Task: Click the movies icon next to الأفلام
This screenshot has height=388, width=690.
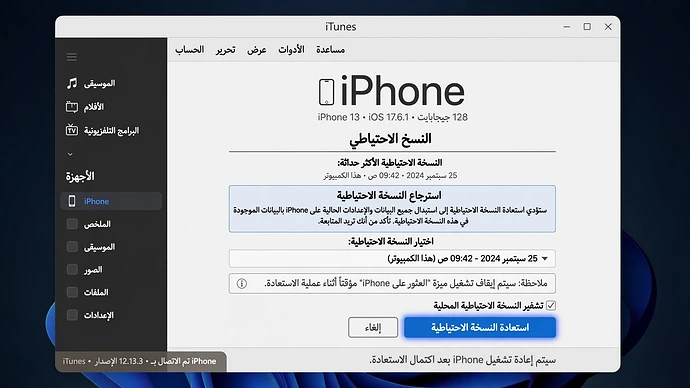Action: [x=72, y=107]
